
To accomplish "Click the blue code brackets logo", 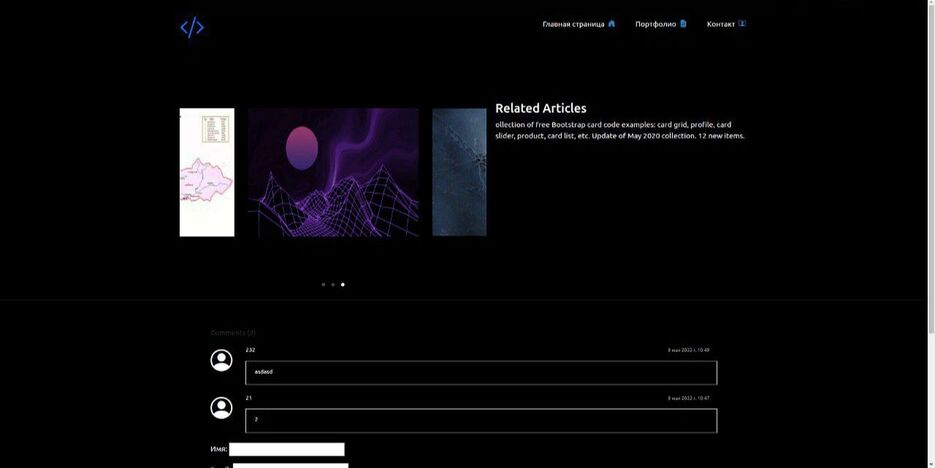I will (x=192, y=28).
